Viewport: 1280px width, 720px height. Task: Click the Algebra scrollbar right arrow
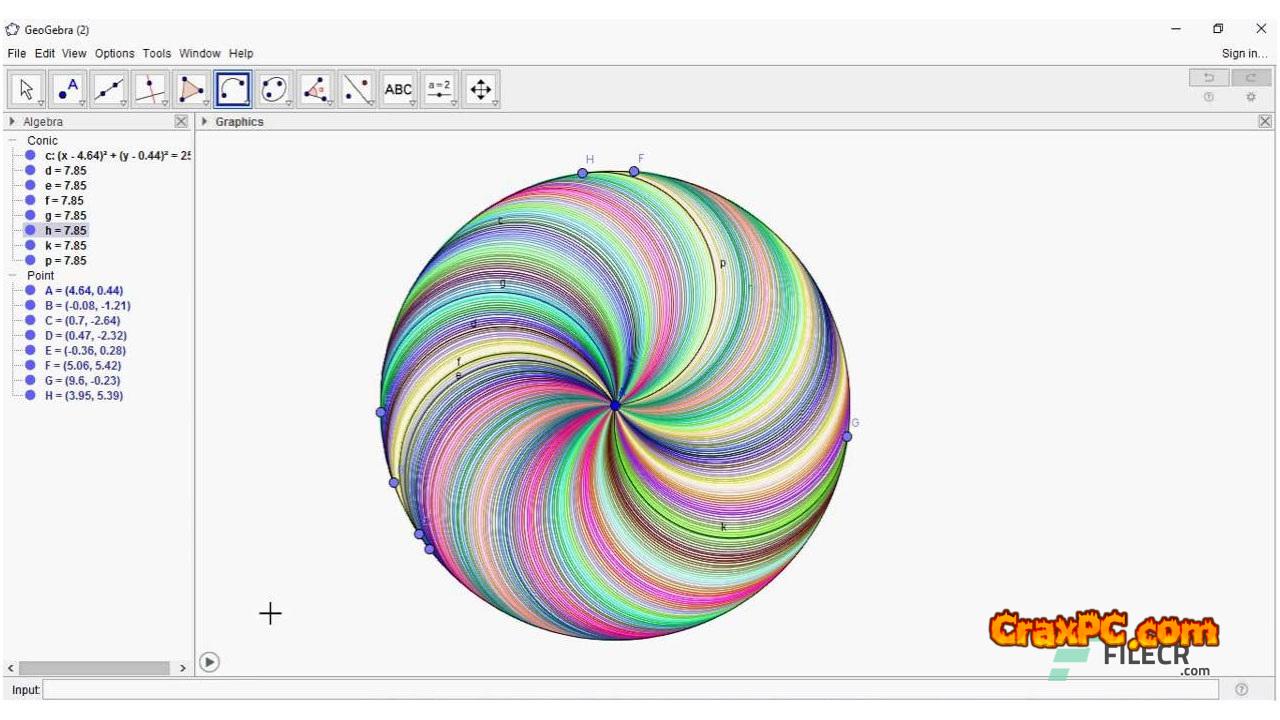[183, 668]
